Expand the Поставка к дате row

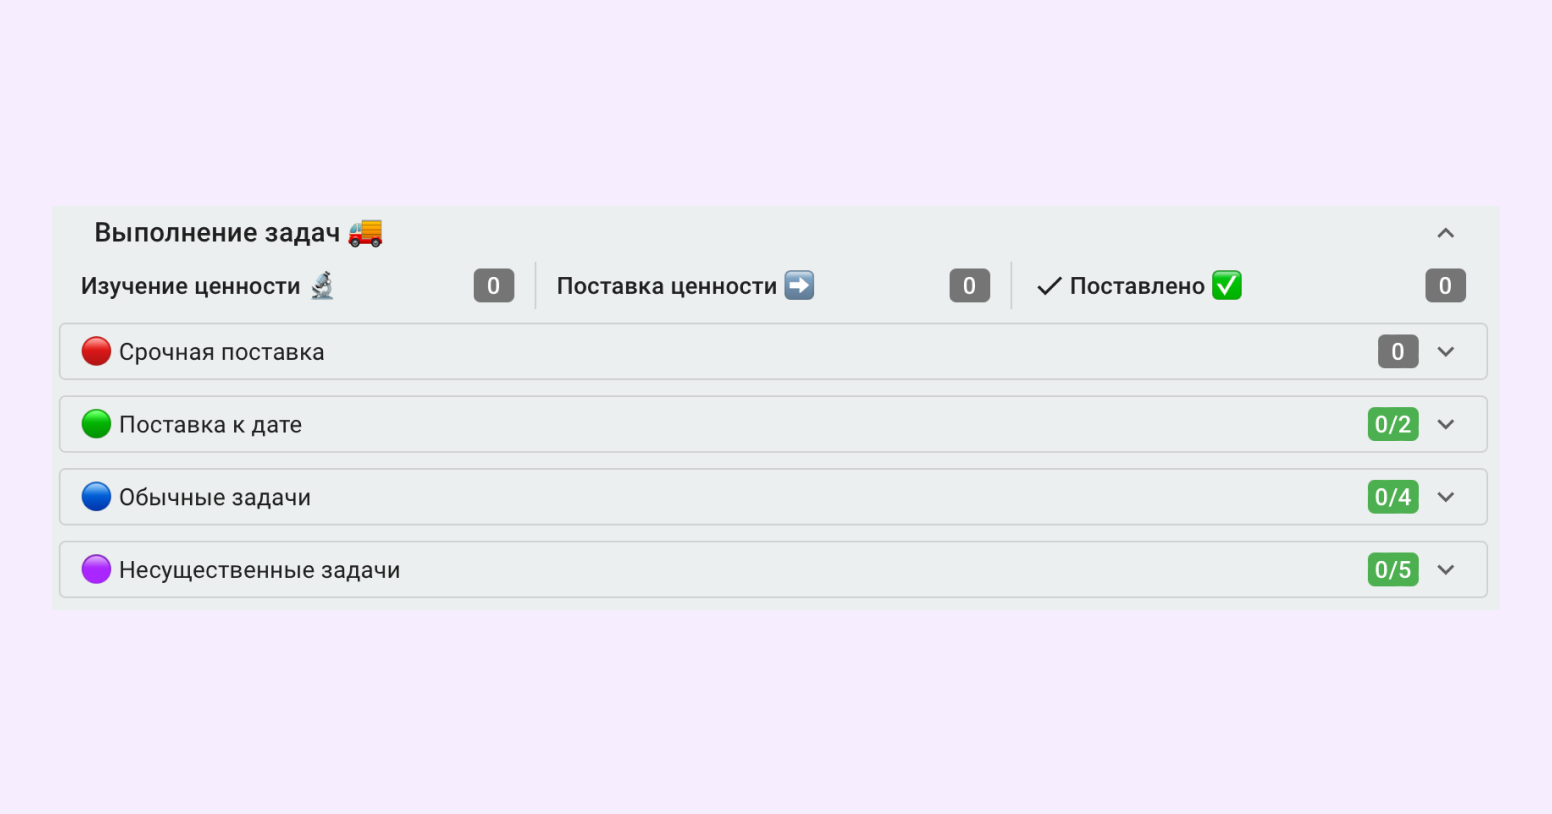1445,424
